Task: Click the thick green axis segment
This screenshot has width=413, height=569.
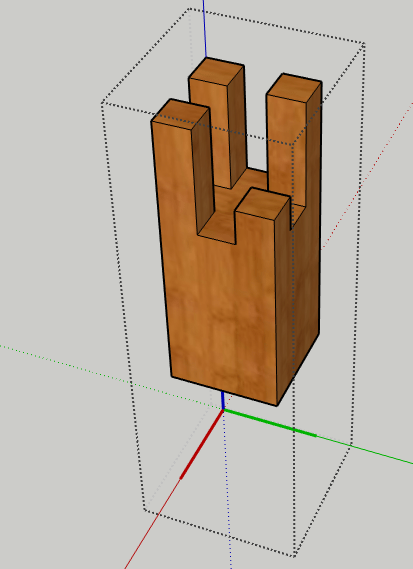Action: point(270,423)
